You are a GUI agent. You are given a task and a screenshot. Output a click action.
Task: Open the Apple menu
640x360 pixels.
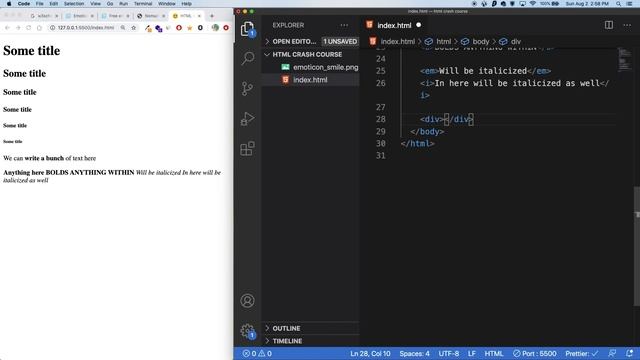coord(9,4)
